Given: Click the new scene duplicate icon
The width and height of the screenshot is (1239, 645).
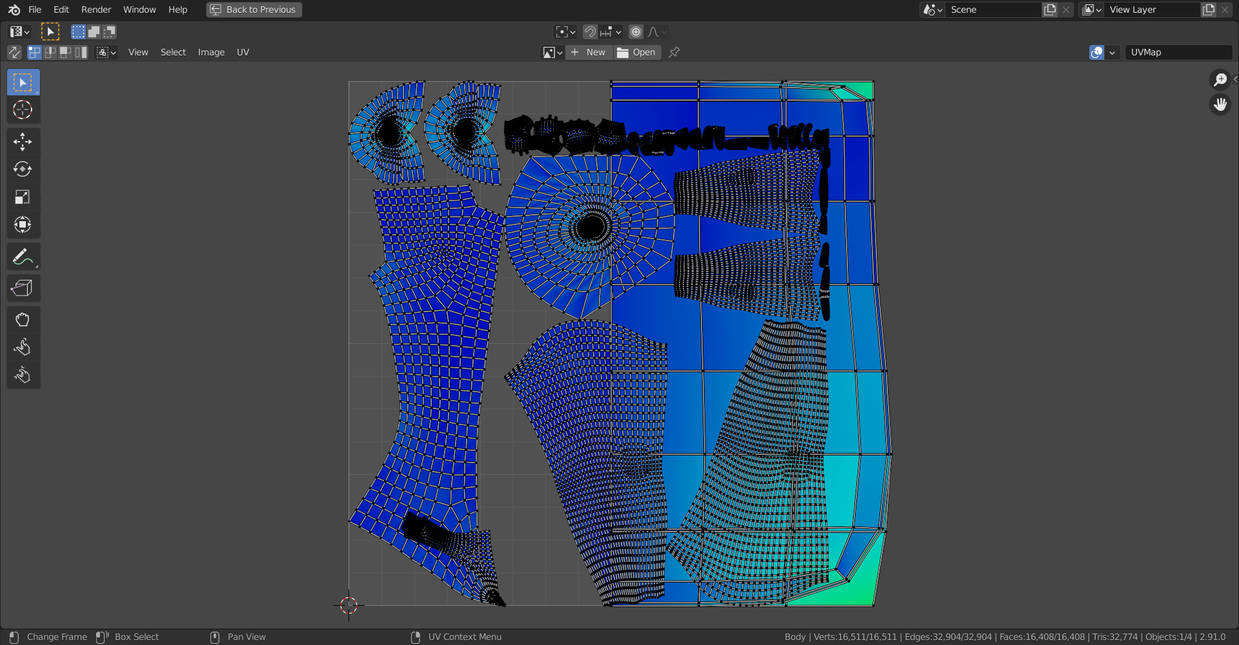Looking at the screenshot, I should pos(1050,9).
